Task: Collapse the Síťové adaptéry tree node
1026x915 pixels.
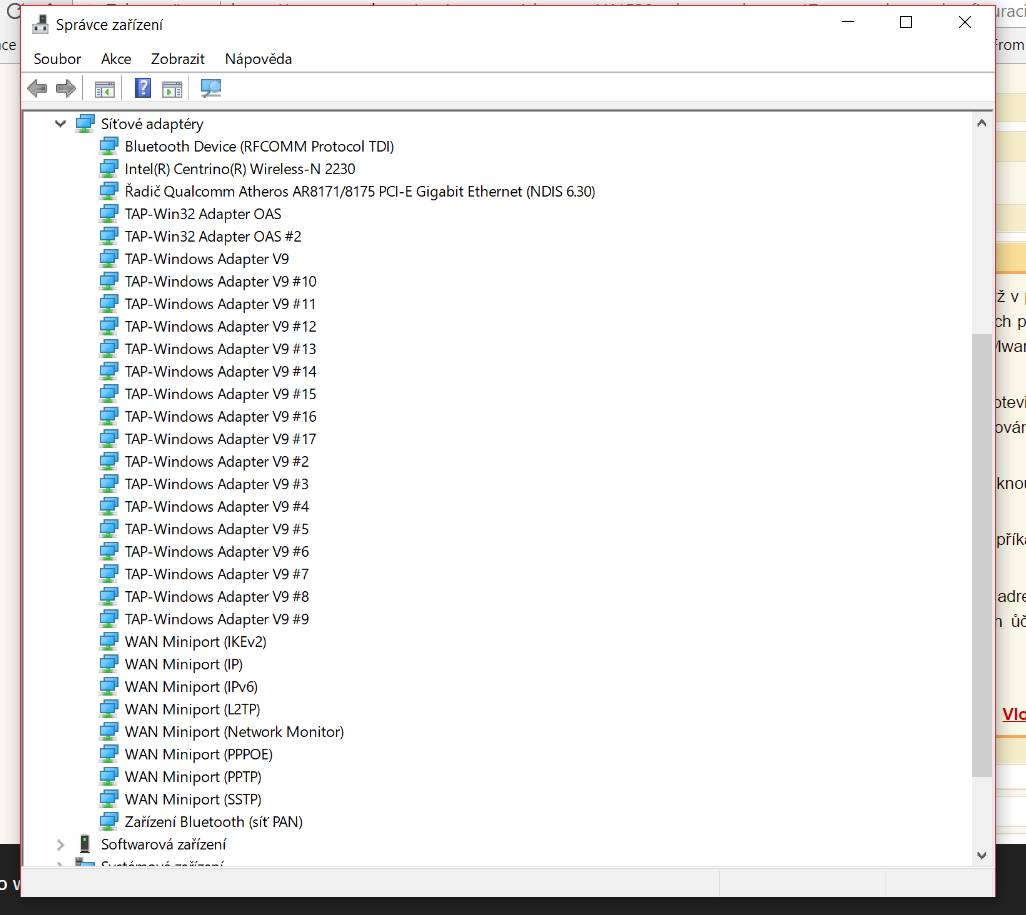Action: (60, 123)
